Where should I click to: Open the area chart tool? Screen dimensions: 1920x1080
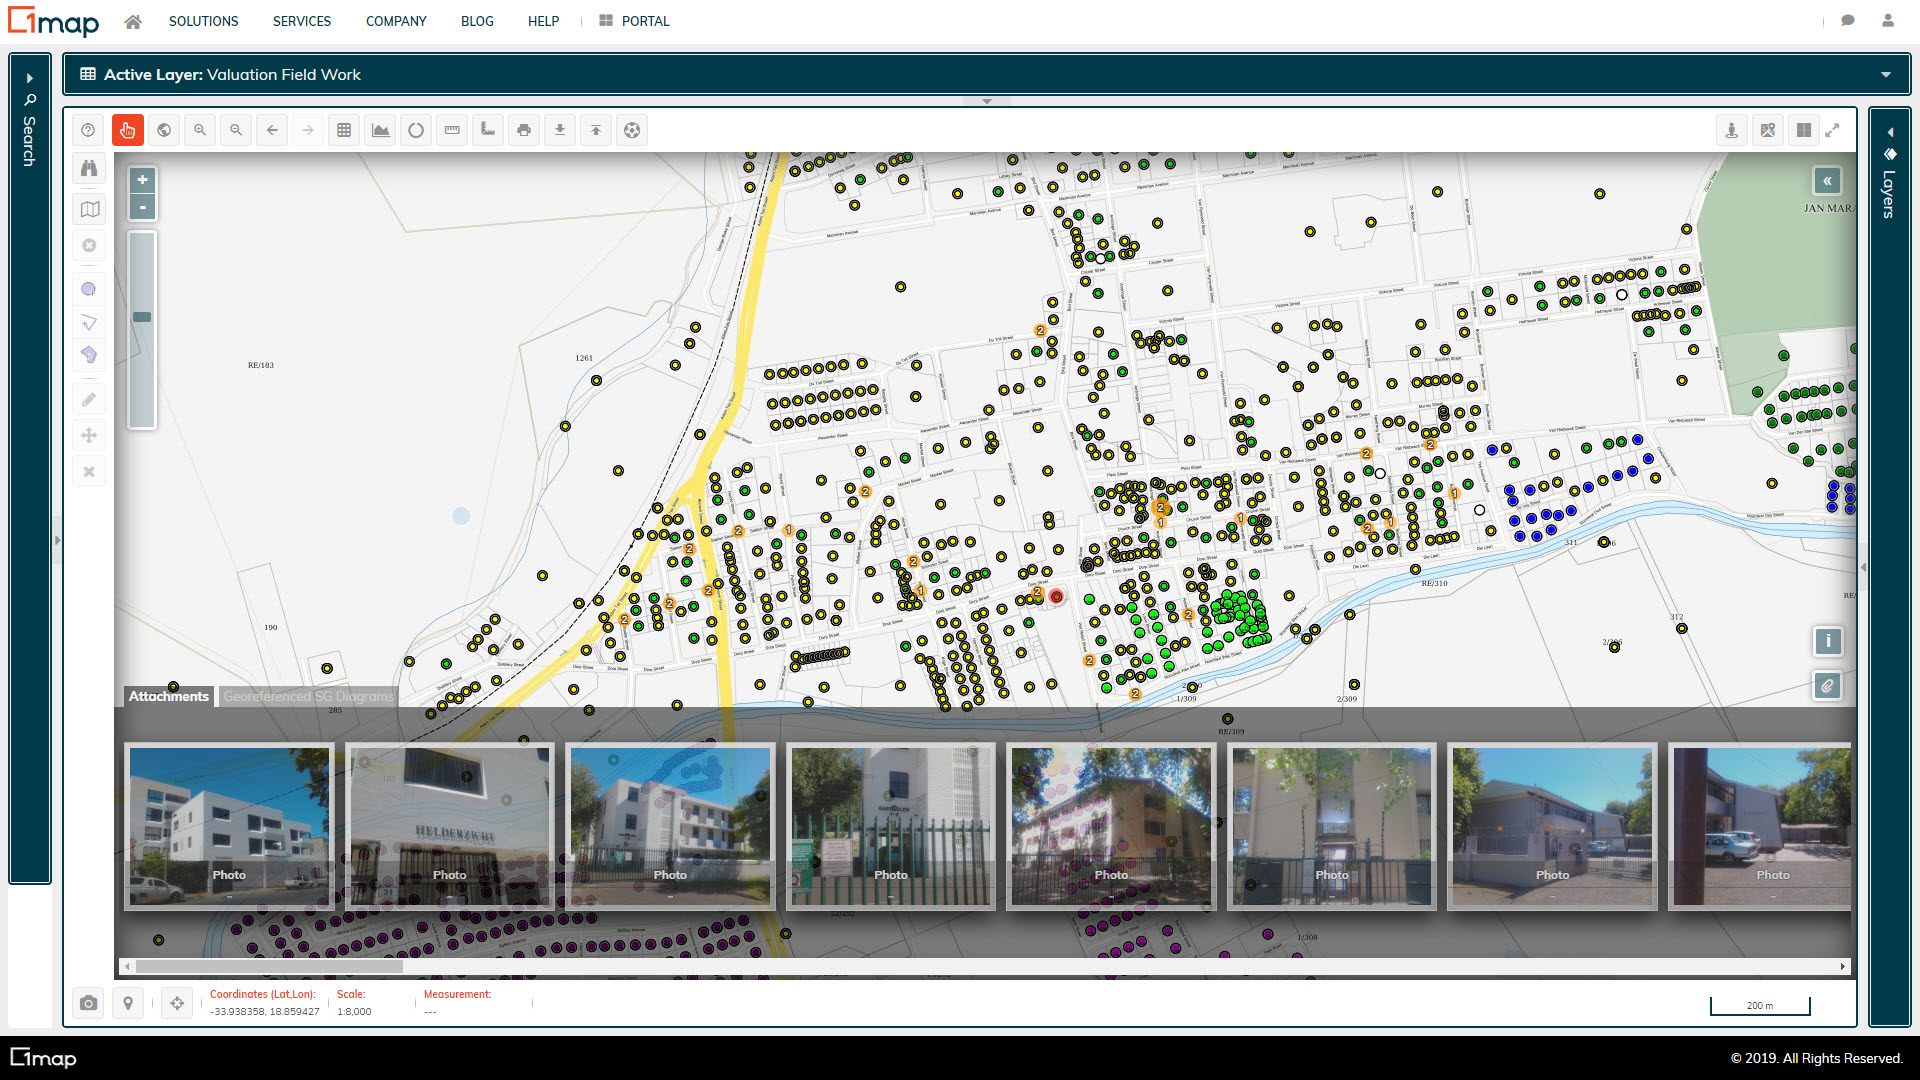380,130
